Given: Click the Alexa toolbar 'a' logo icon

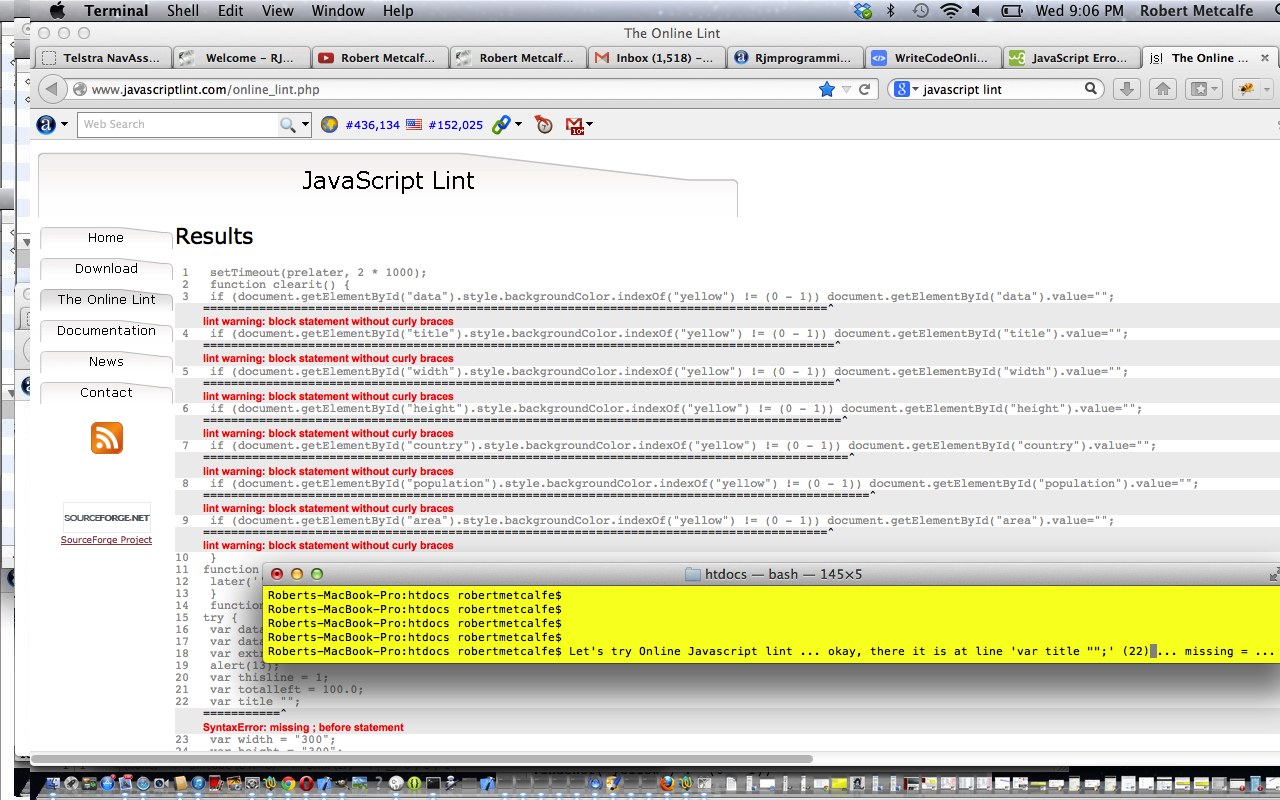Looking at the screenshot, I should click(46, 125).
